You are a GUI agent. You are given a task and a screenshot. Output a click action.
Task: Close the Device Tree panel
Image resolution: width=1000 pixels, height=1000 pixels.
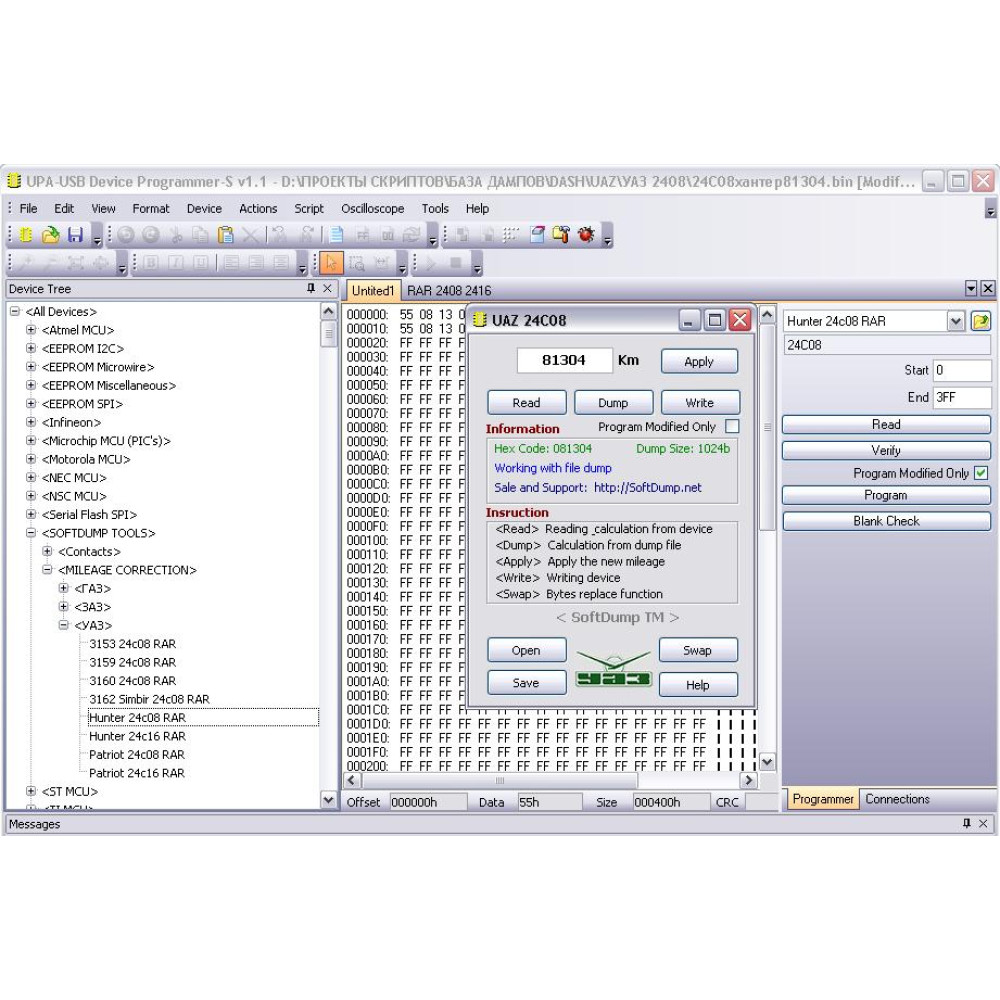click(x=327, y=288)
